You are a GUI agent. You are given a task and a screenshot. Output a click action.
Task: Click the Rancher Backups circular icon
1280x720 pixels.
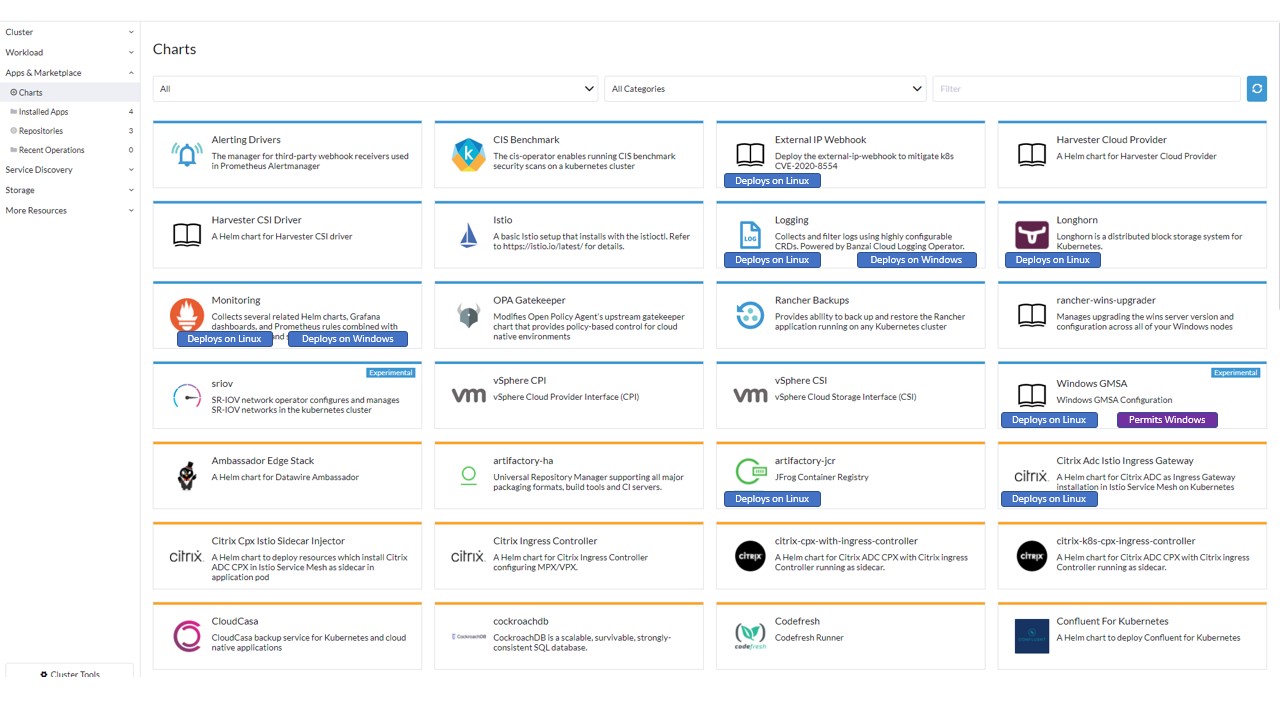[749, 314]
